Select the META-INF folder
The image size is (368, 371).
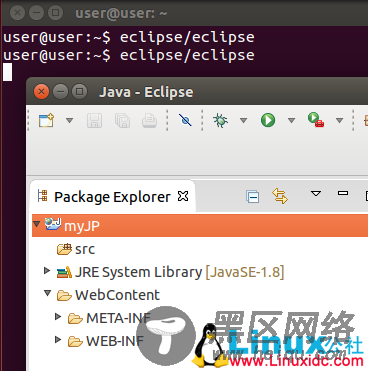click(x=119, y=318)
